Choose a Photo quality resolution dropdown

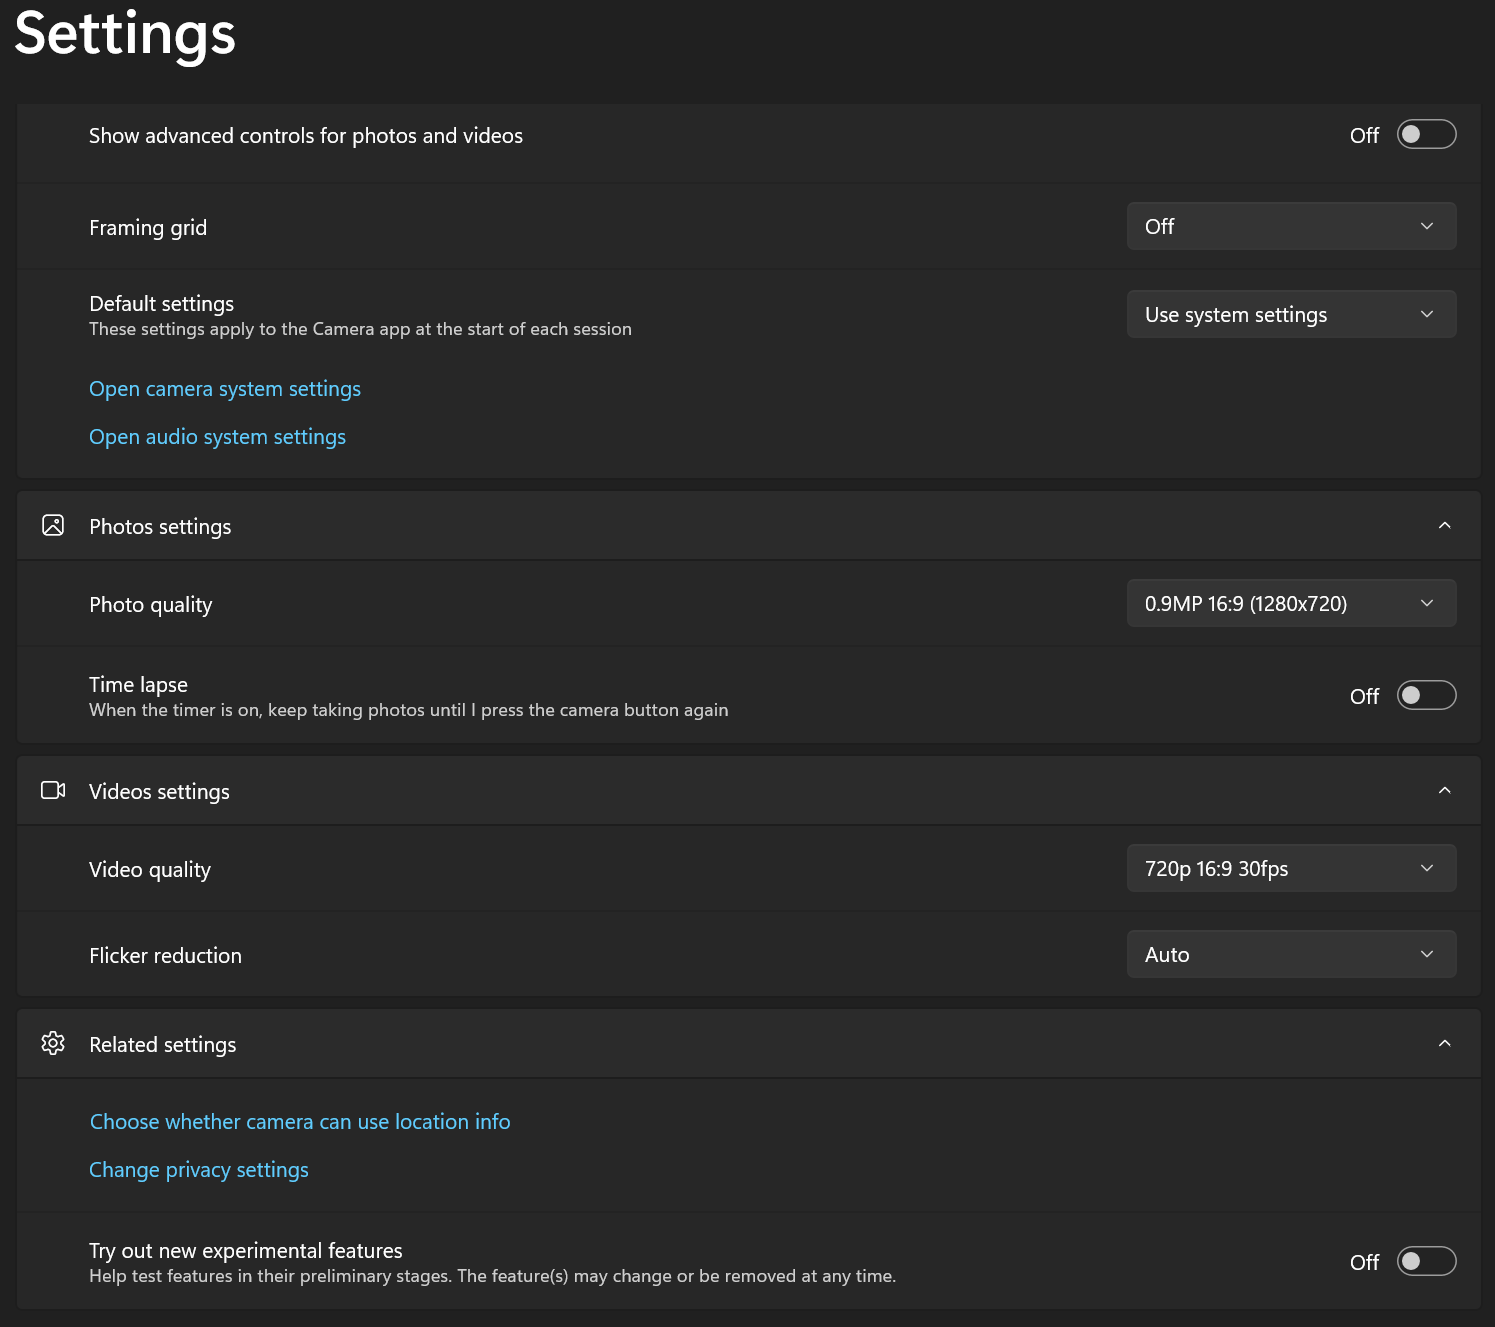point(1290,603)
